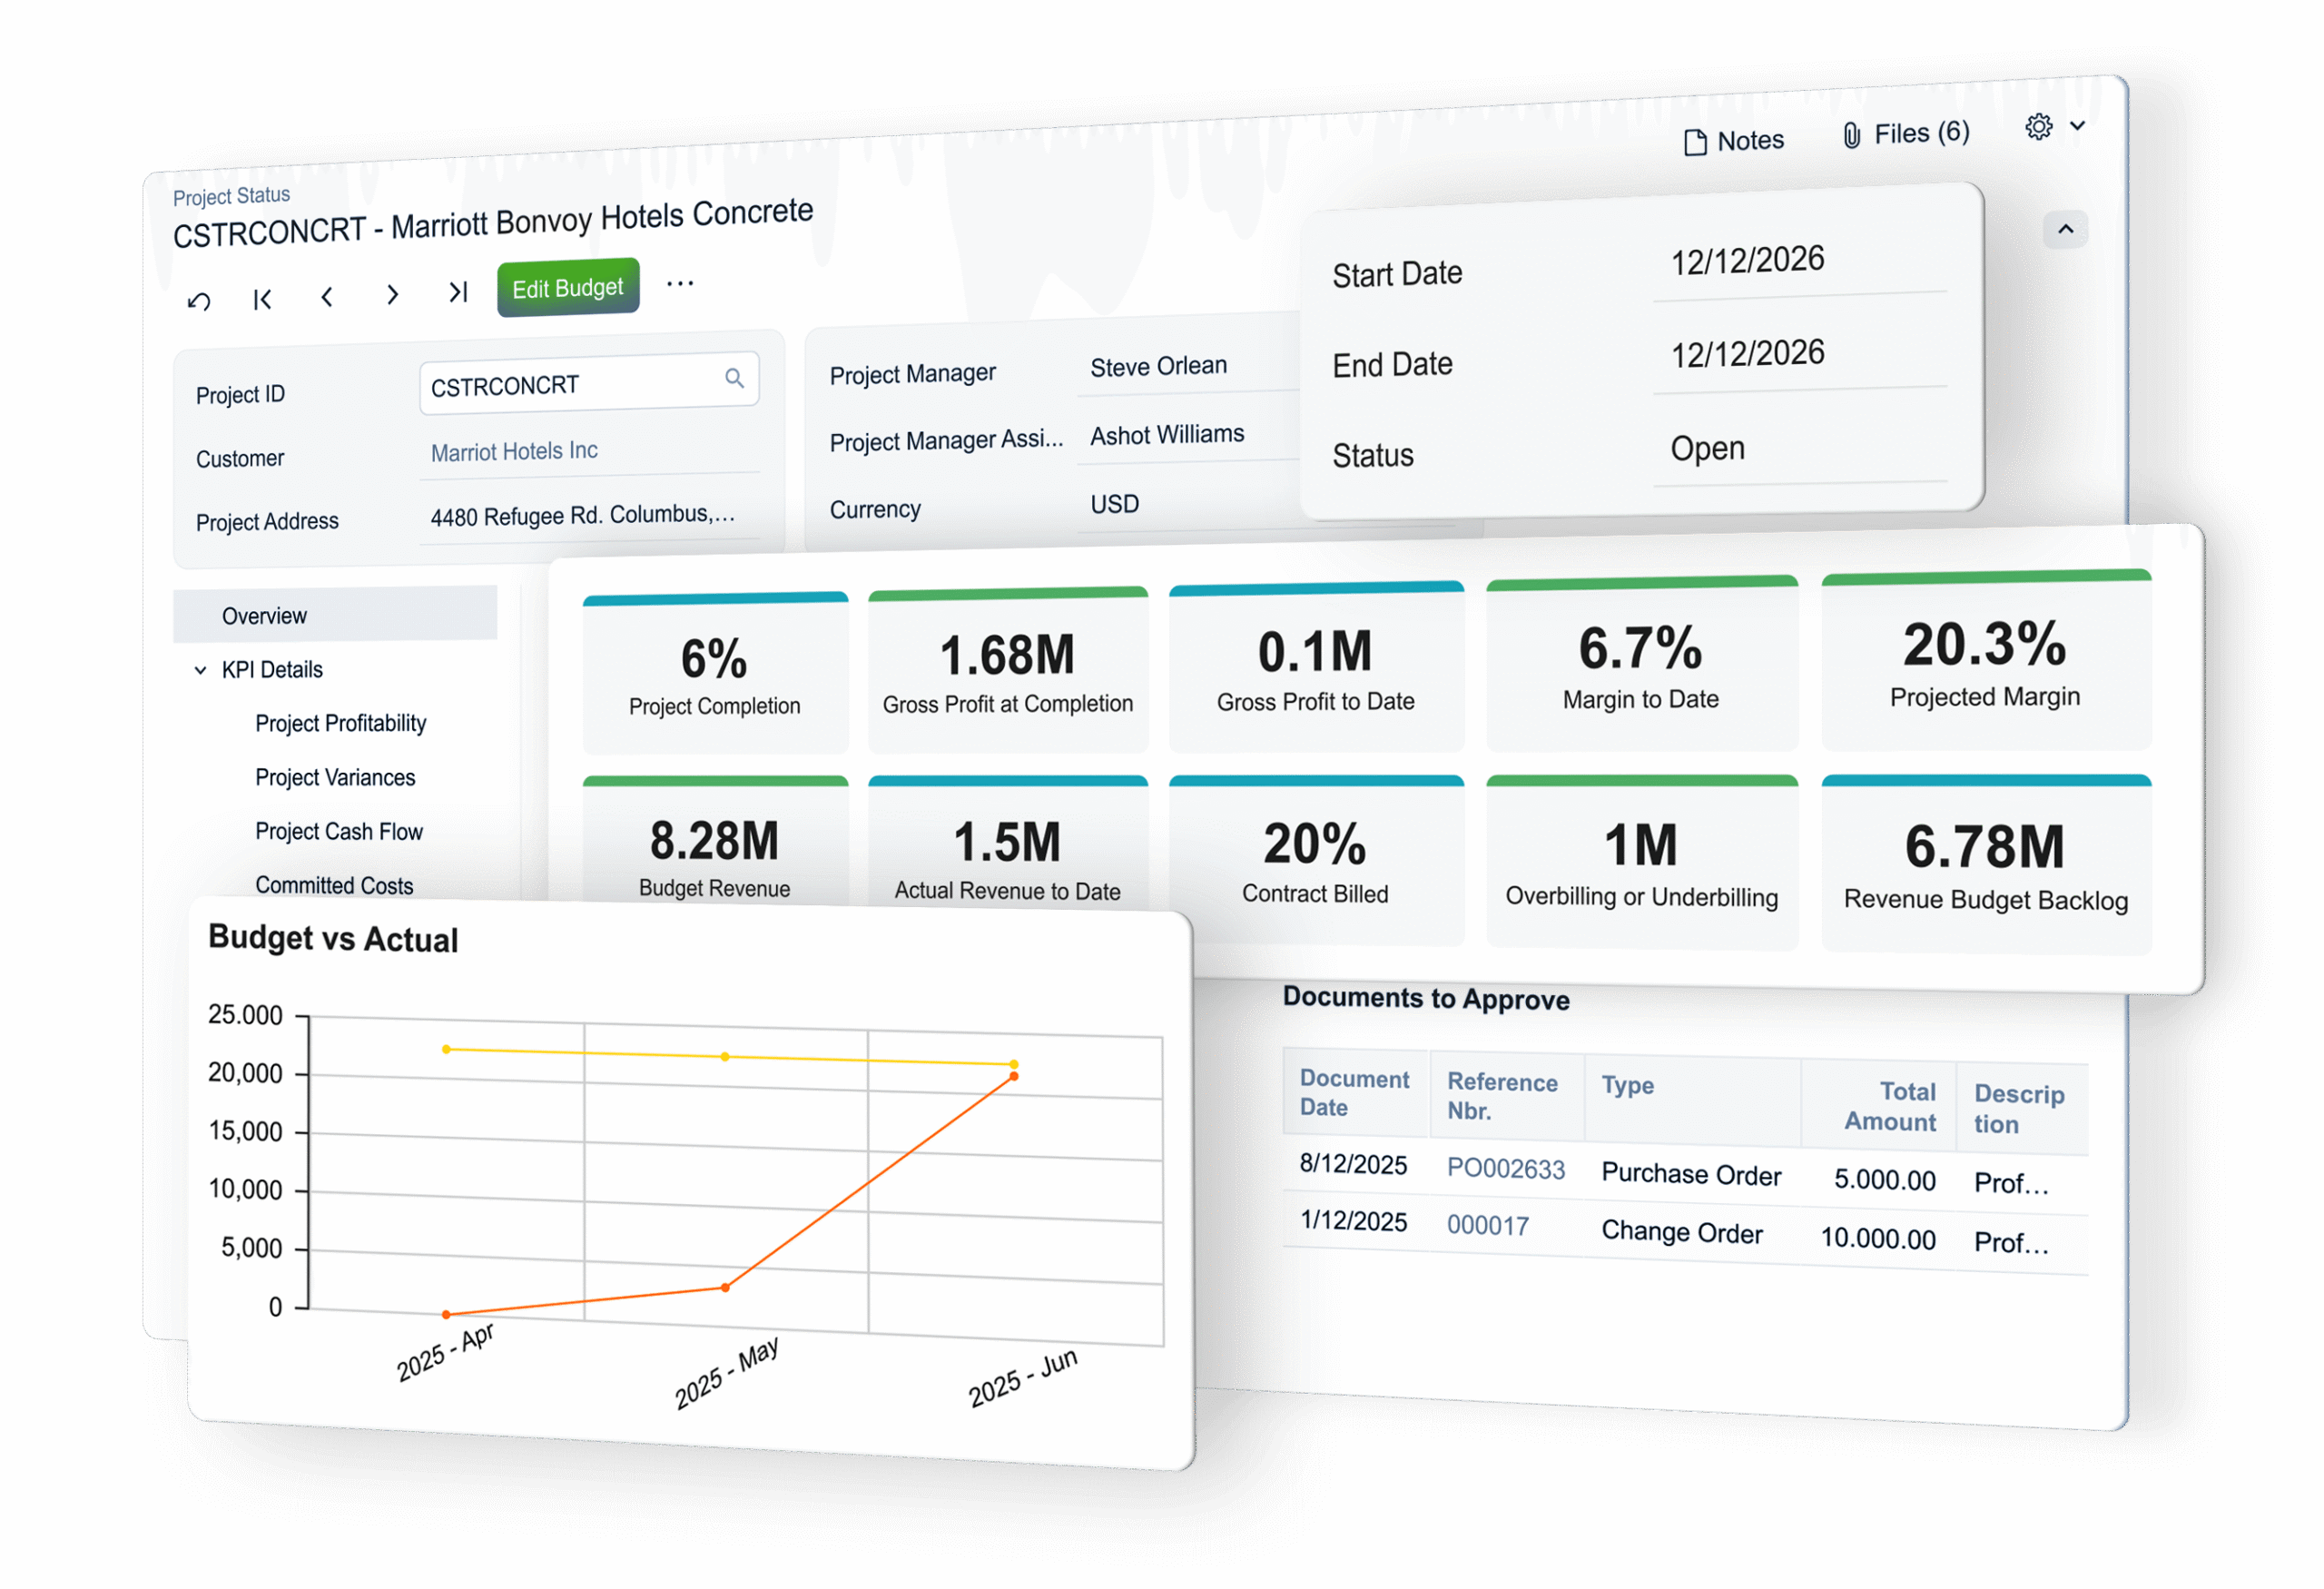Open the Marriot Hotels Inc customer link
The width and height of the screenshot is (2324, 1589).
514,451
